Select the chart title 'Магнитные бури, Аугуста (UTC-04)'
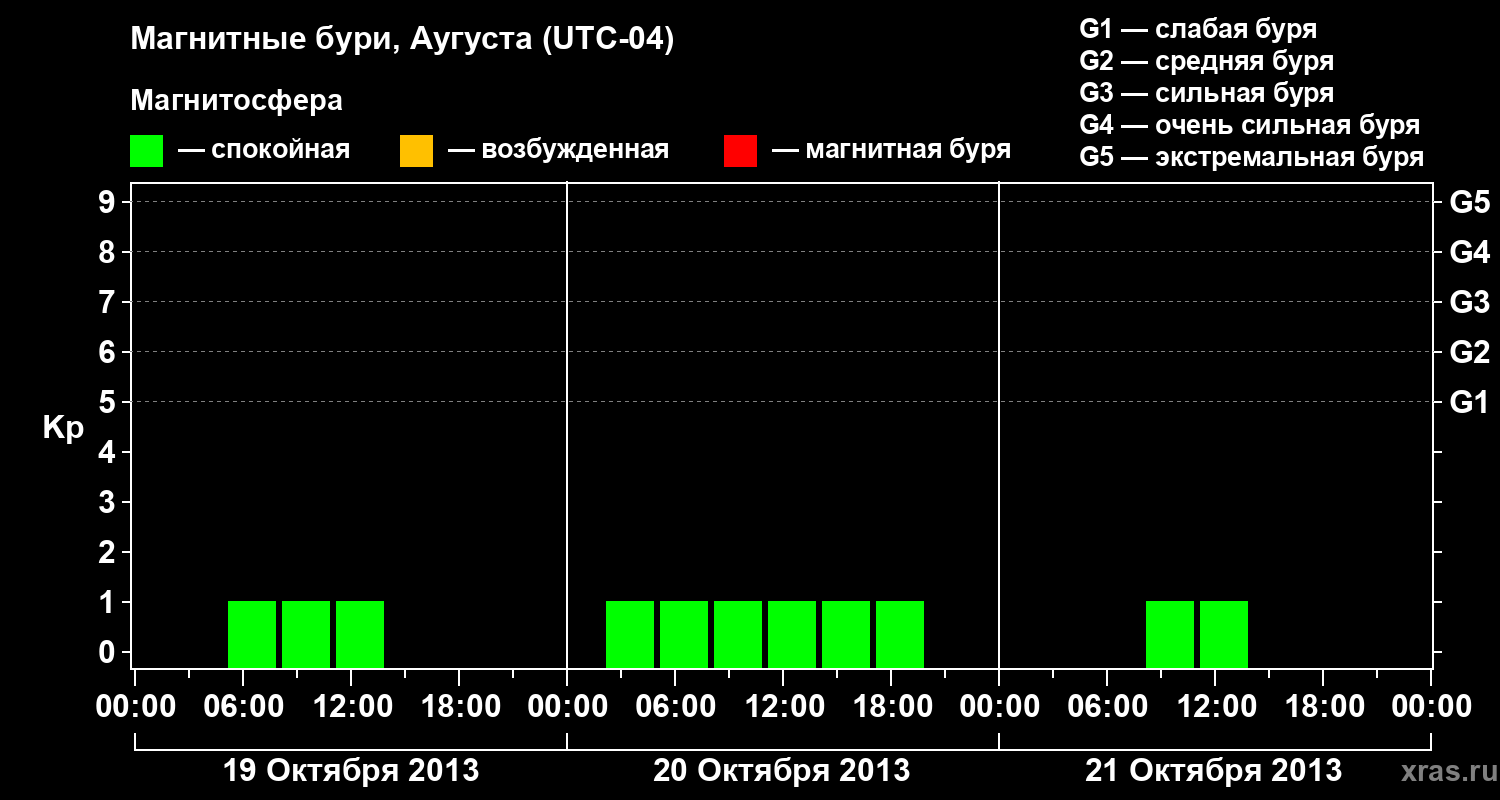 (402, 40)
